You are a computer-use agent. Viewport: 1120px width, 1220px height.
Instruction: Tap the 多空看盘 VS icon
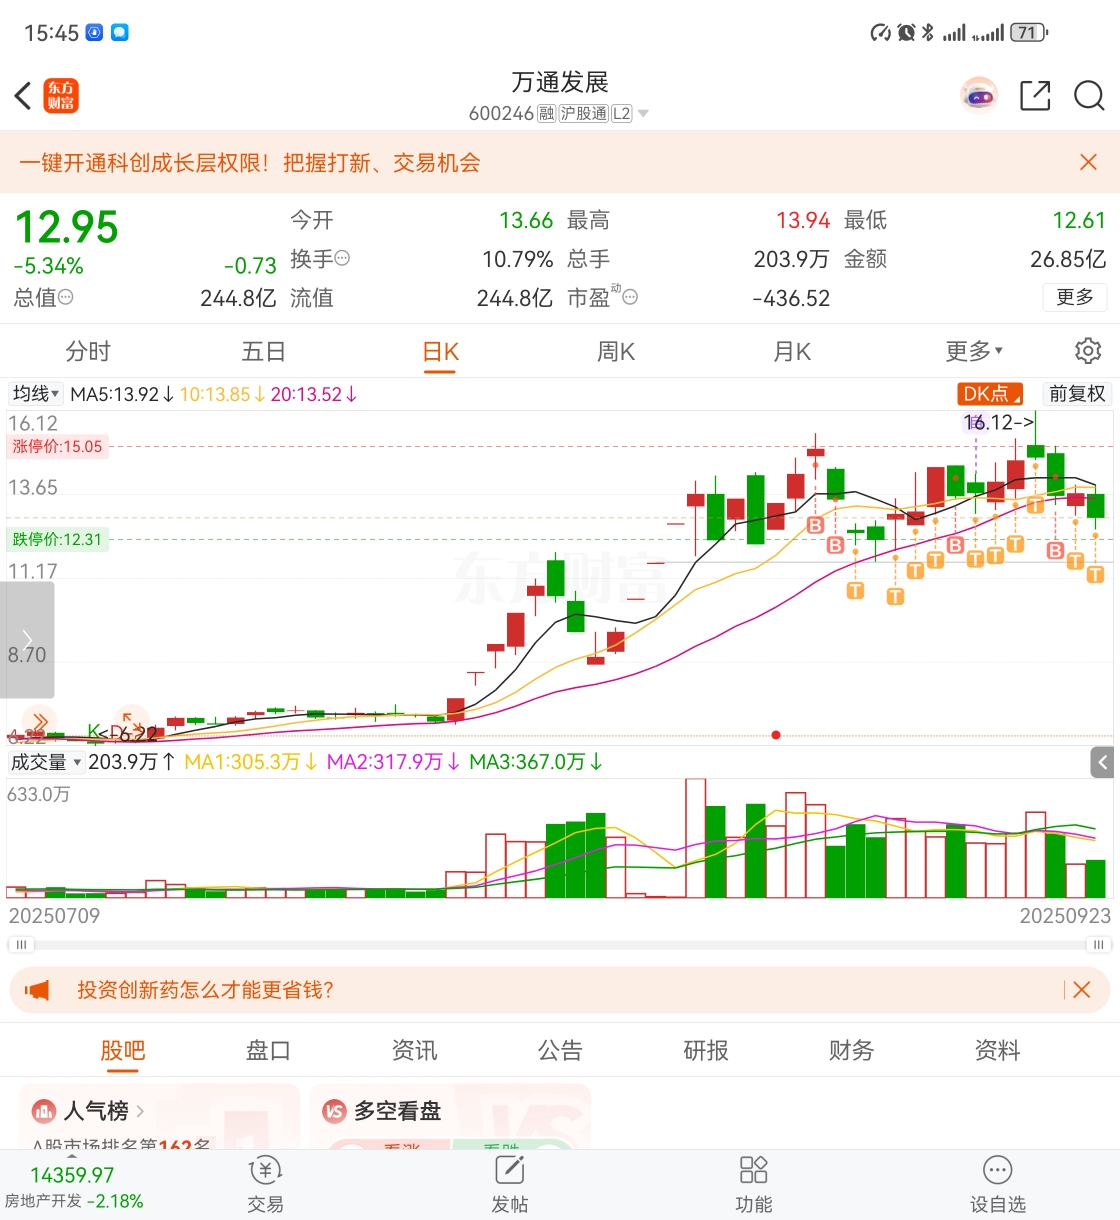(334, 1111)
